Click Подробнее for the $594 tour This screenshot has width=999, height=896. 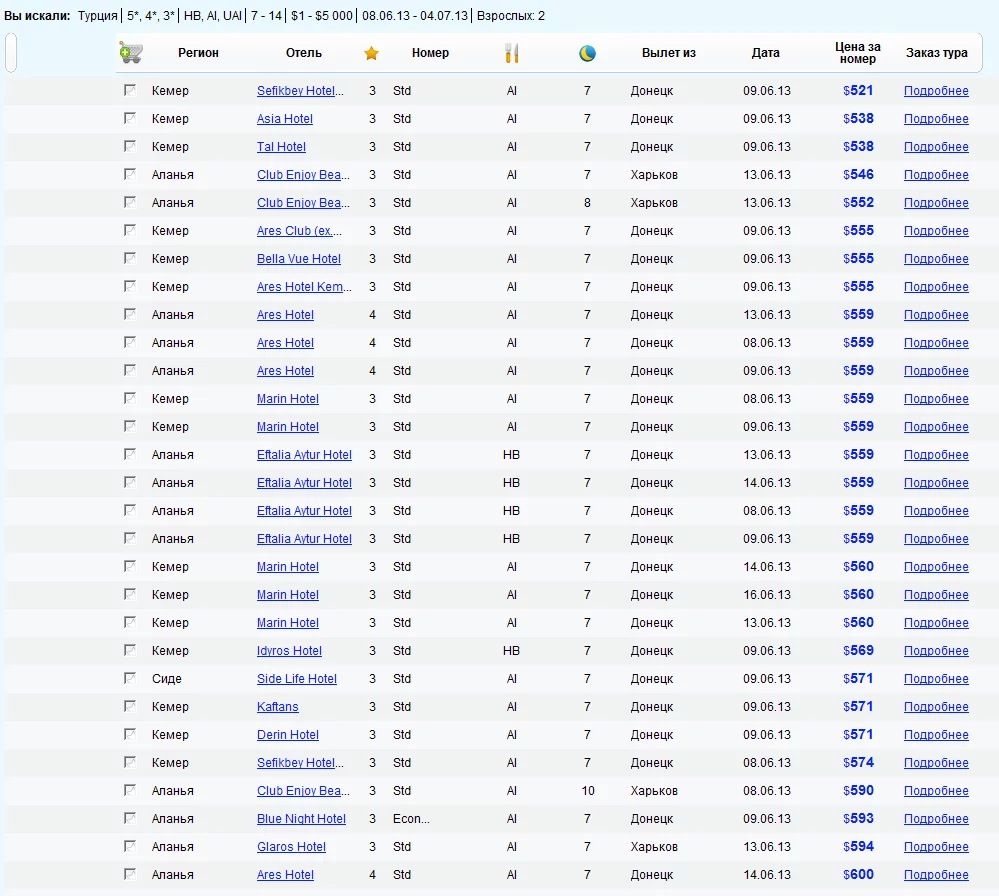(936, 847)
